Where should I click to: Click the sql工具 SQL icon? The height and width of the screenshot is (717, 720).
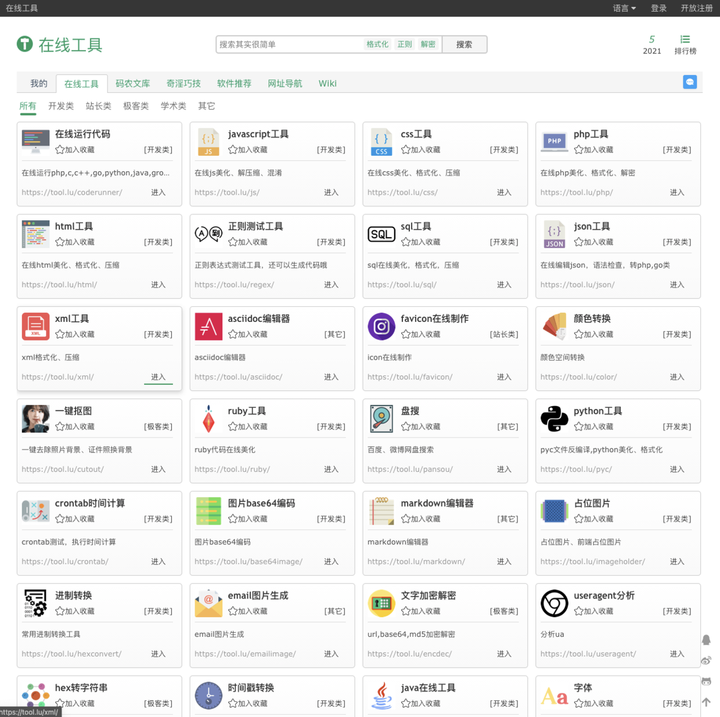pyautogui.click(x=381, y=234)
